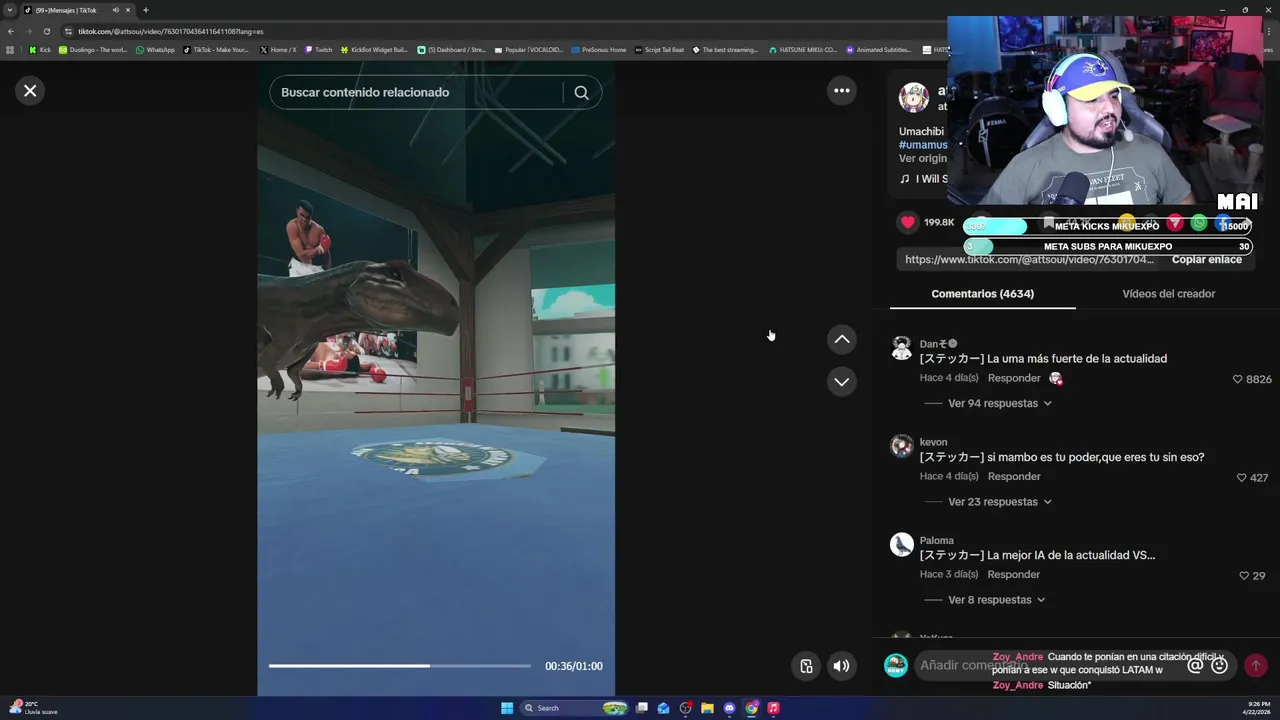The height and width of the screenshot is (720, 1280).
Task: Mute tab via speaker icon on TikTok tab
Action: (116, 10)
